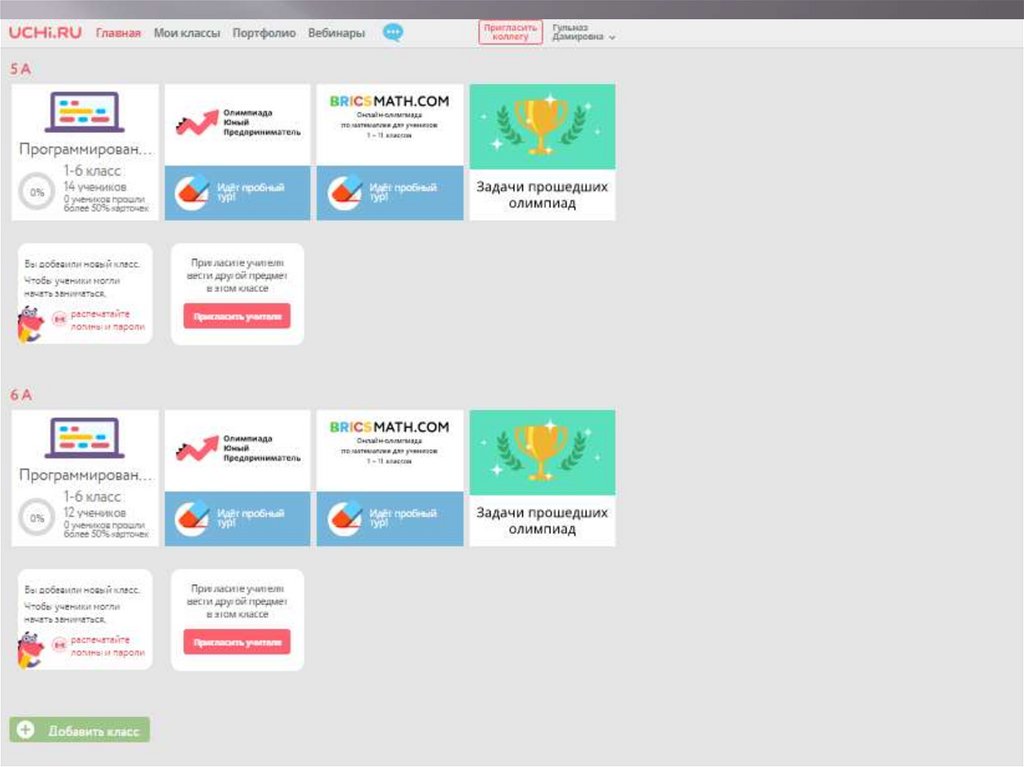Click the trophy image in 6 А
Viewport: 1024px width, 767px height.
pos(542,452)
